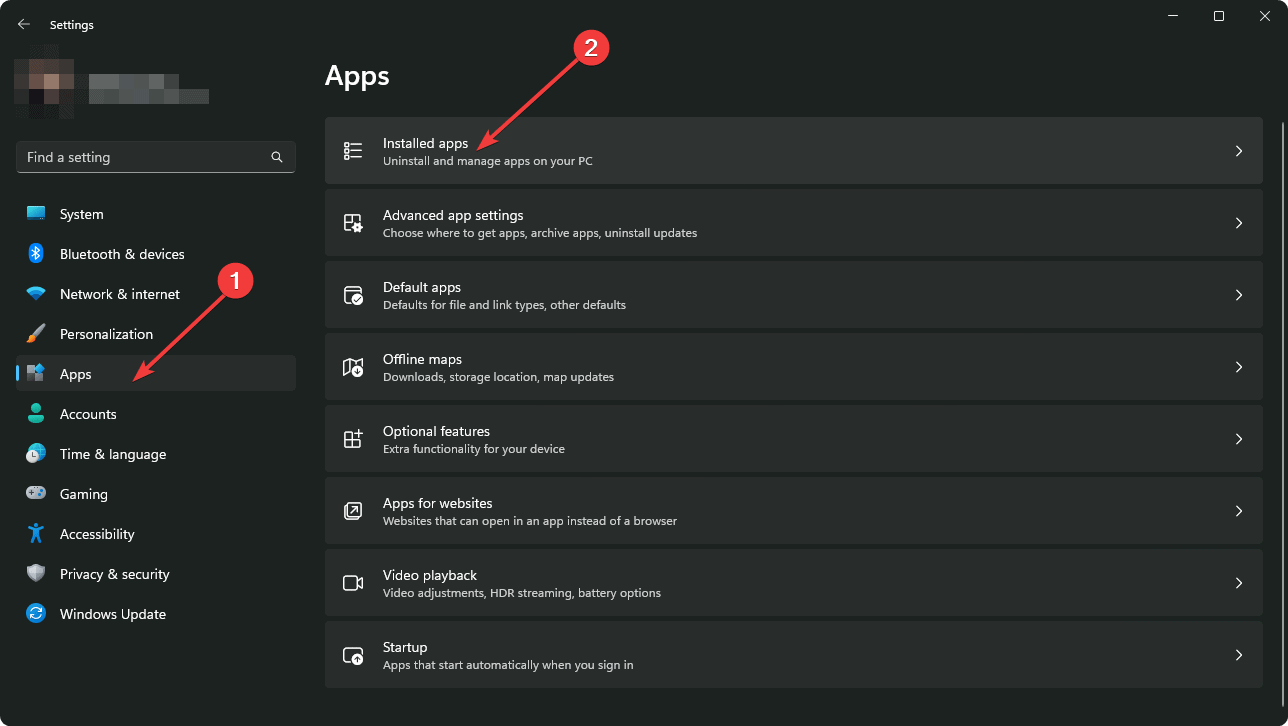The width and height of the screenshot is (1288, 726).
Task: Click 'Defaults for file and link types' description
Action: click(504, 305)
